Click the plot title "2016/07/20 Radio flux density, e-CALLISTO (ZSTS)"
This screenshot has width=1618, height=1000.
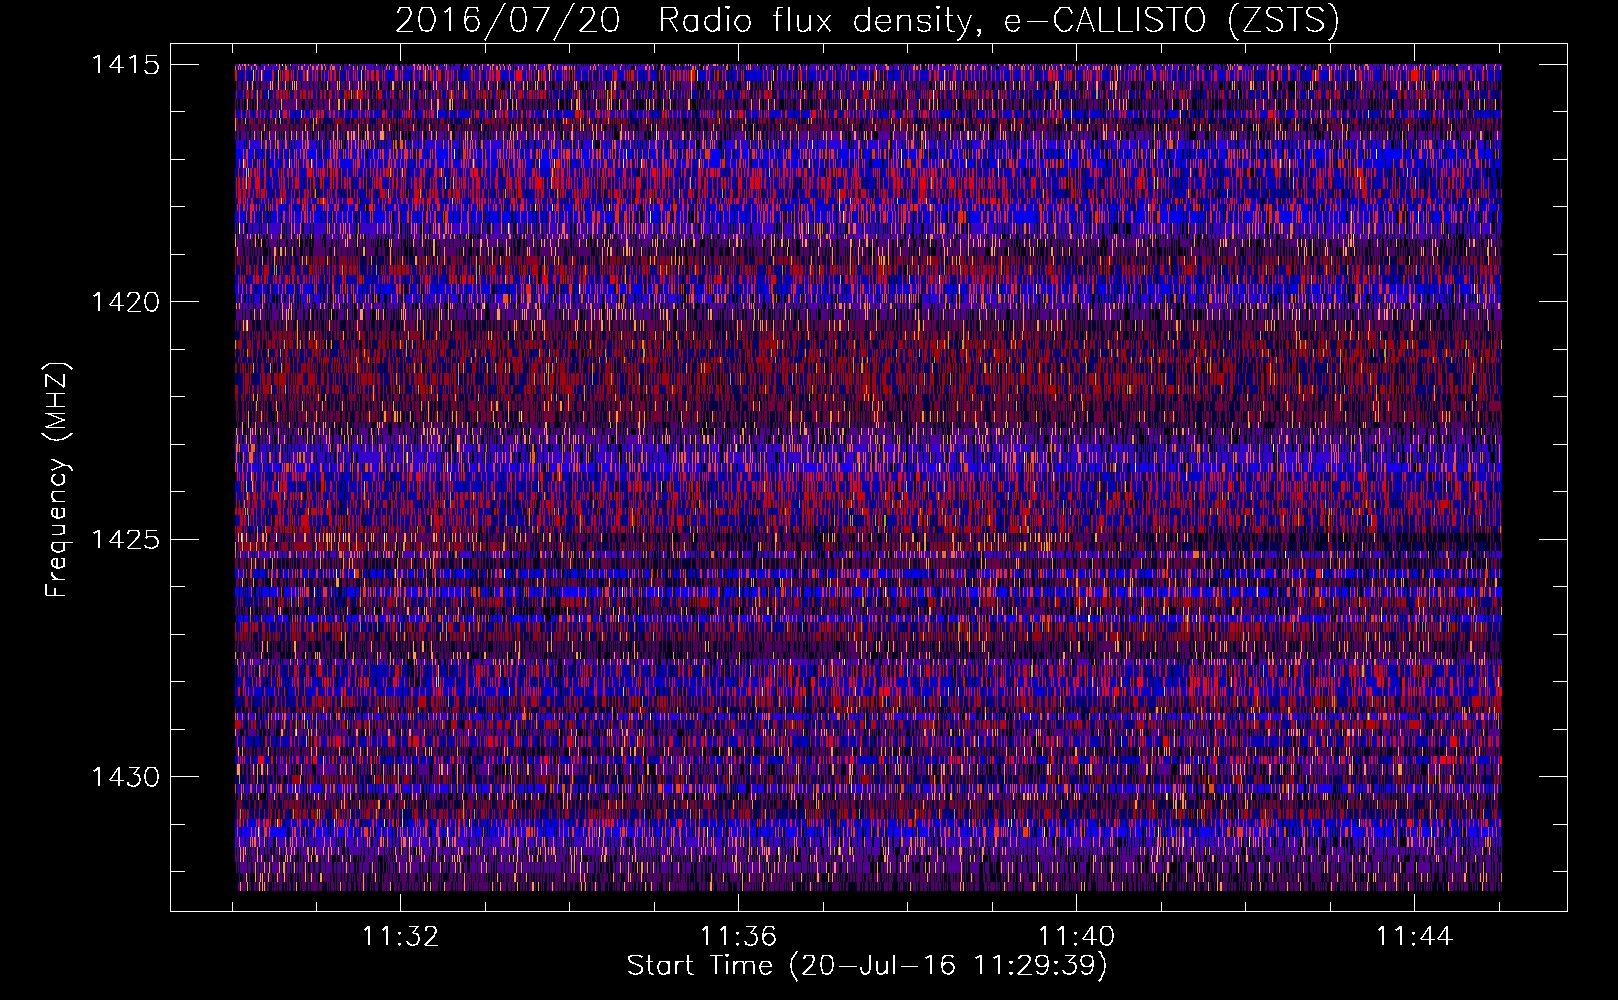click(x=867, y=20)
